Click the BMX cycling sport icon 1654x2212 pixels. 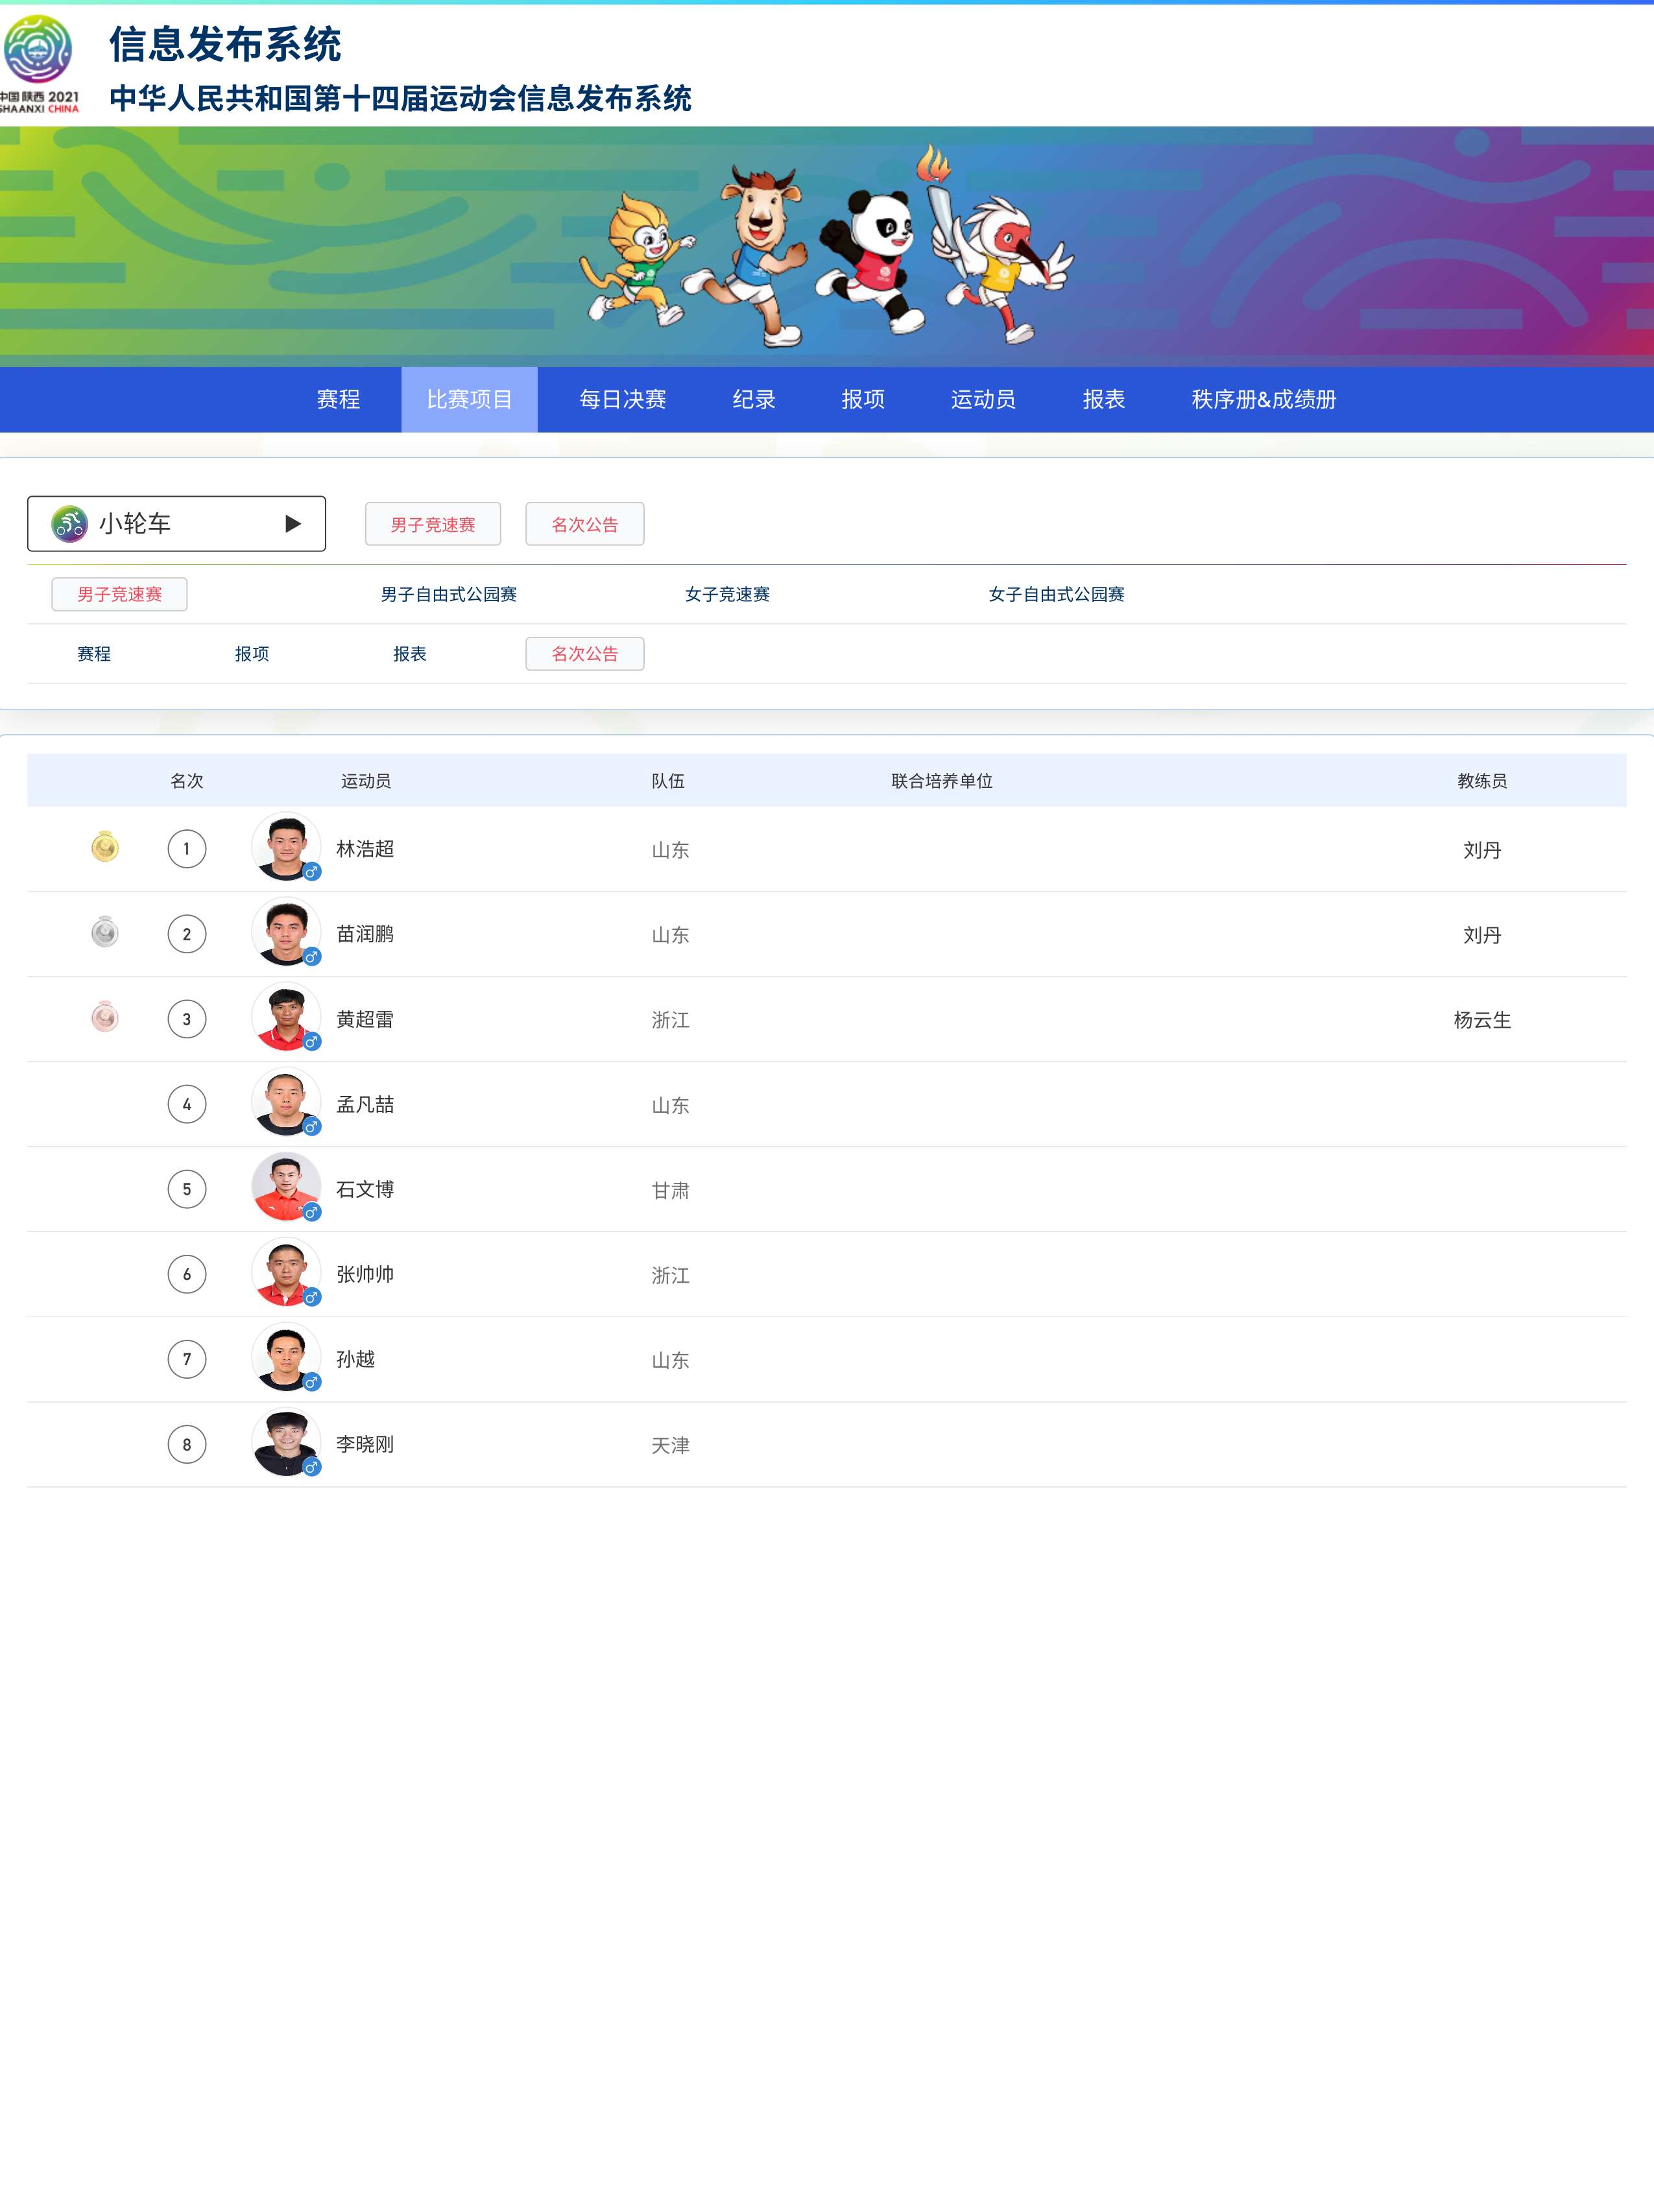click(x=70, y=524)
